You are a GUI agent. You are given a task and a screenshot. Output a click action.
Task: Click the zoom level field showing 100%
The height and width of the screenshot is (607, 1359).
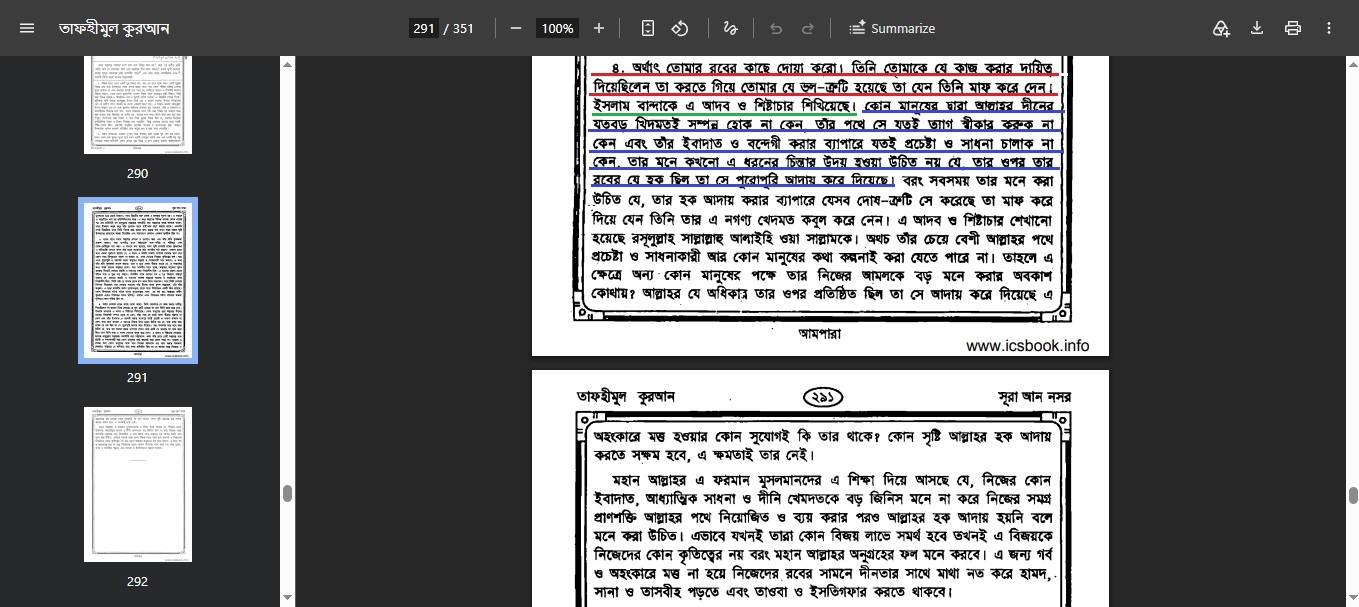pos(557,28)
